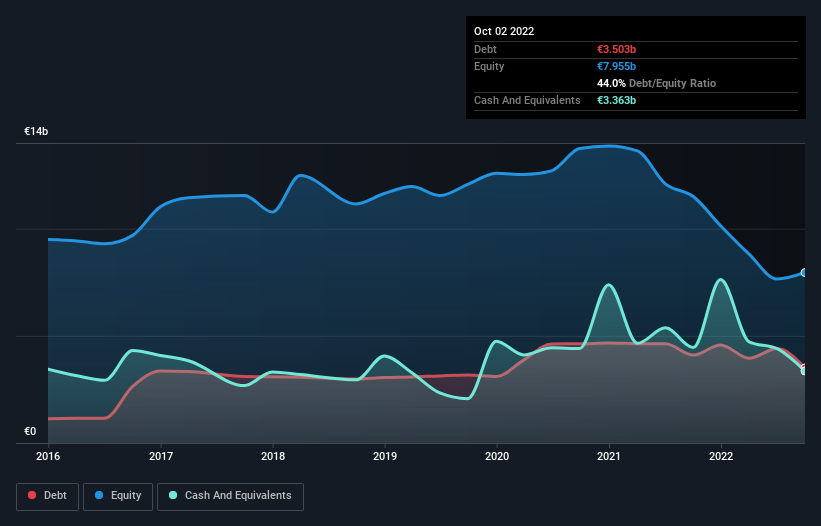The image size is (821, 526).
Task: Click the Equity row label in tooltip
Action: point(489,66)
